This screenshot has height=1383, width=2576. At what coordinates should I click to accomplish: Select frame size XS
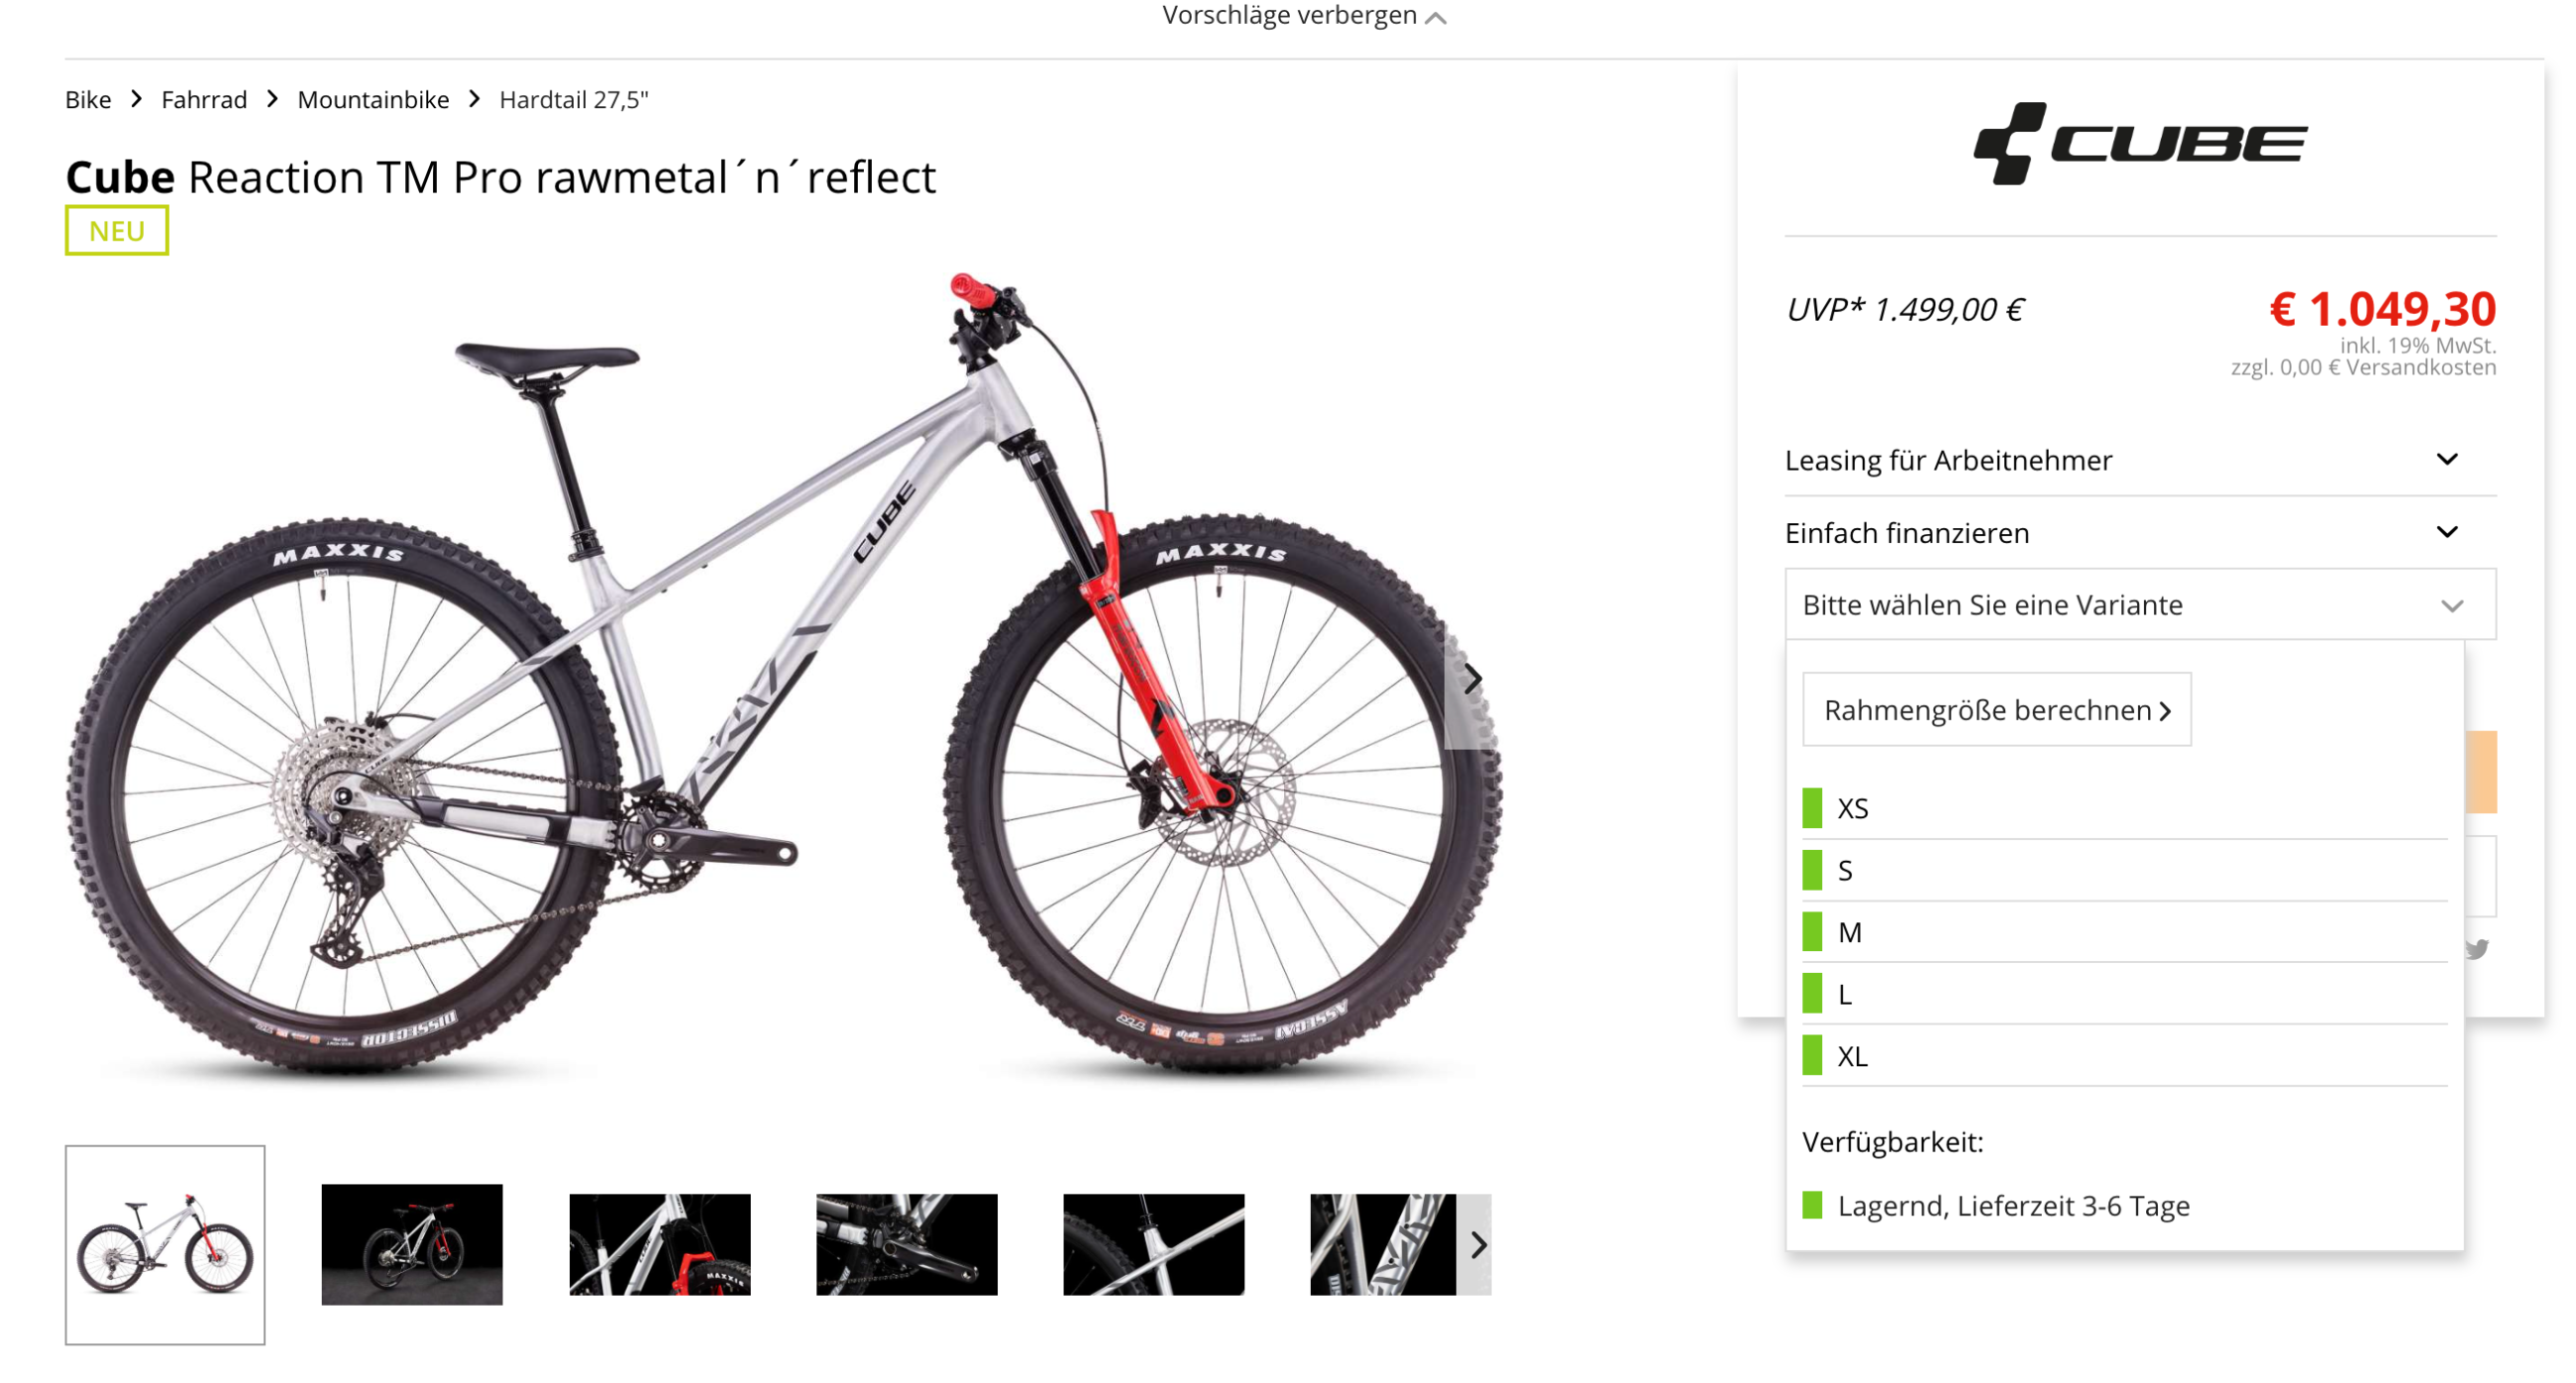[2124, 808]
